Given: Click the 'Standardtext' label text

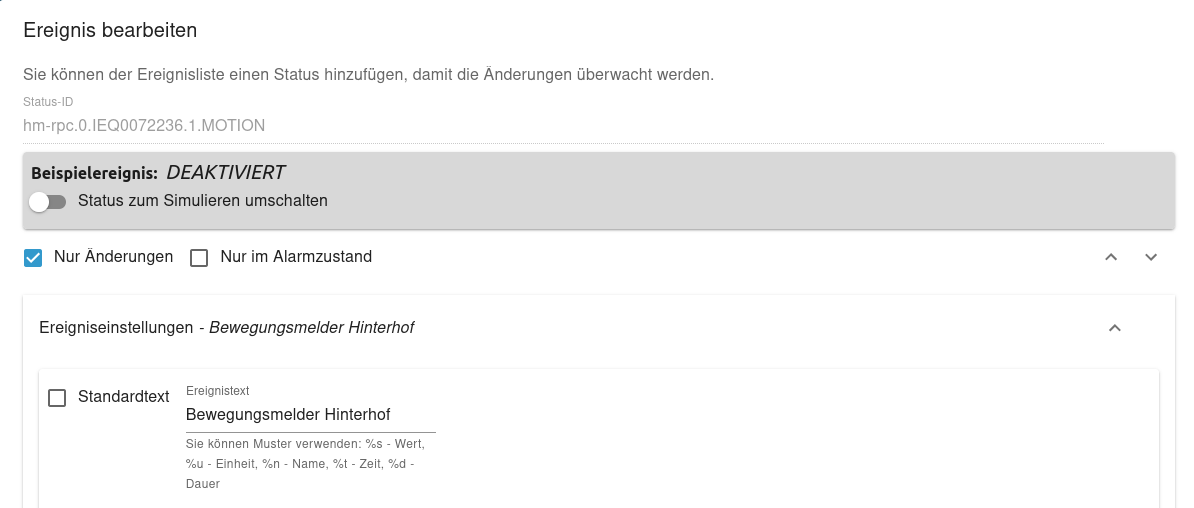Looking at the screenshot, I should (x=124, y=397).
